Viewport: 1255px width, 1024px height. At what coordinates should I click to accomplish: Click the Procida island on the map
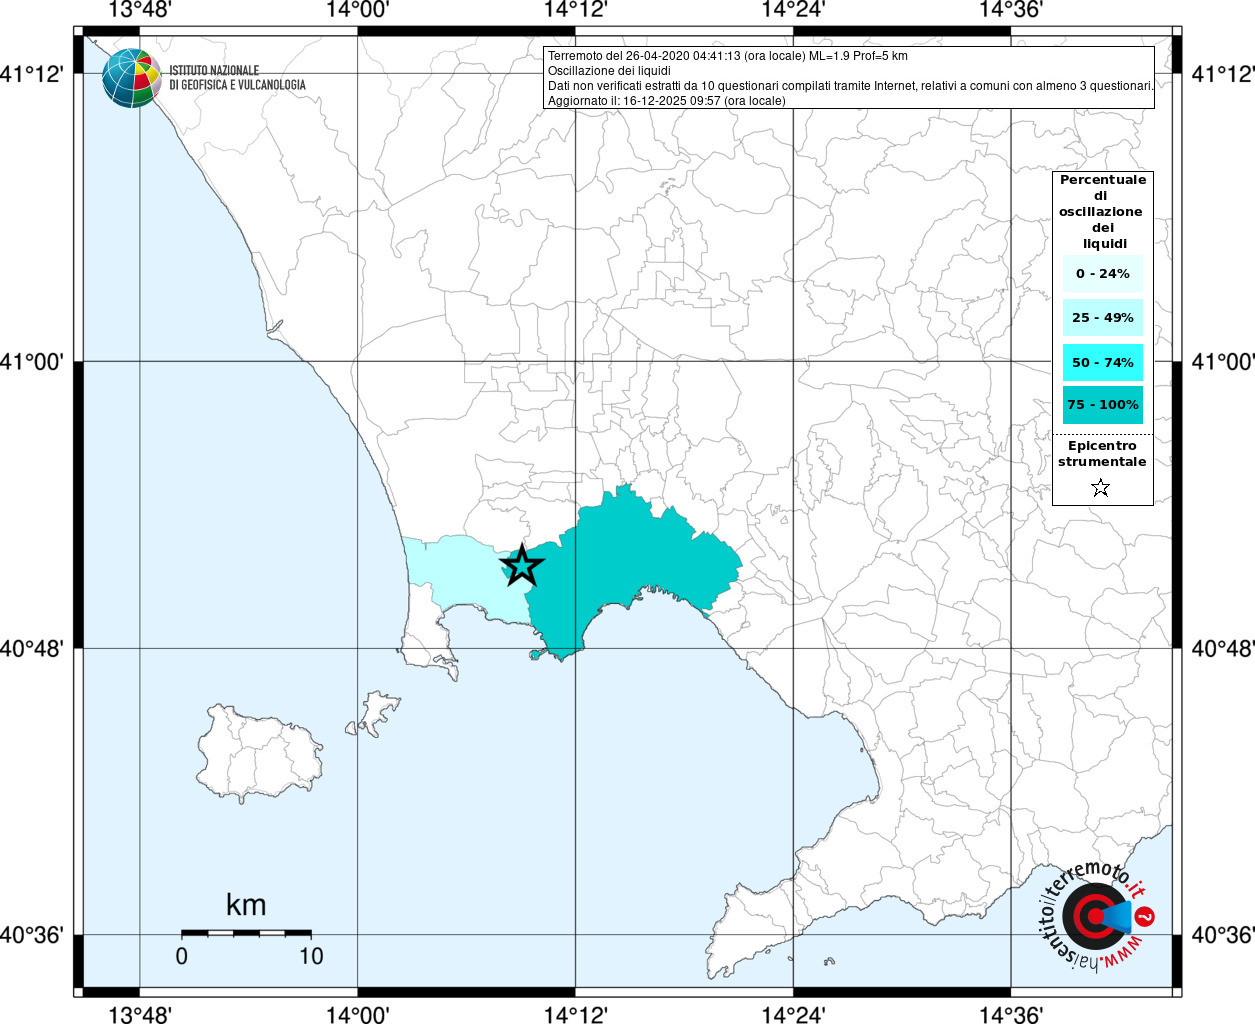375,714
